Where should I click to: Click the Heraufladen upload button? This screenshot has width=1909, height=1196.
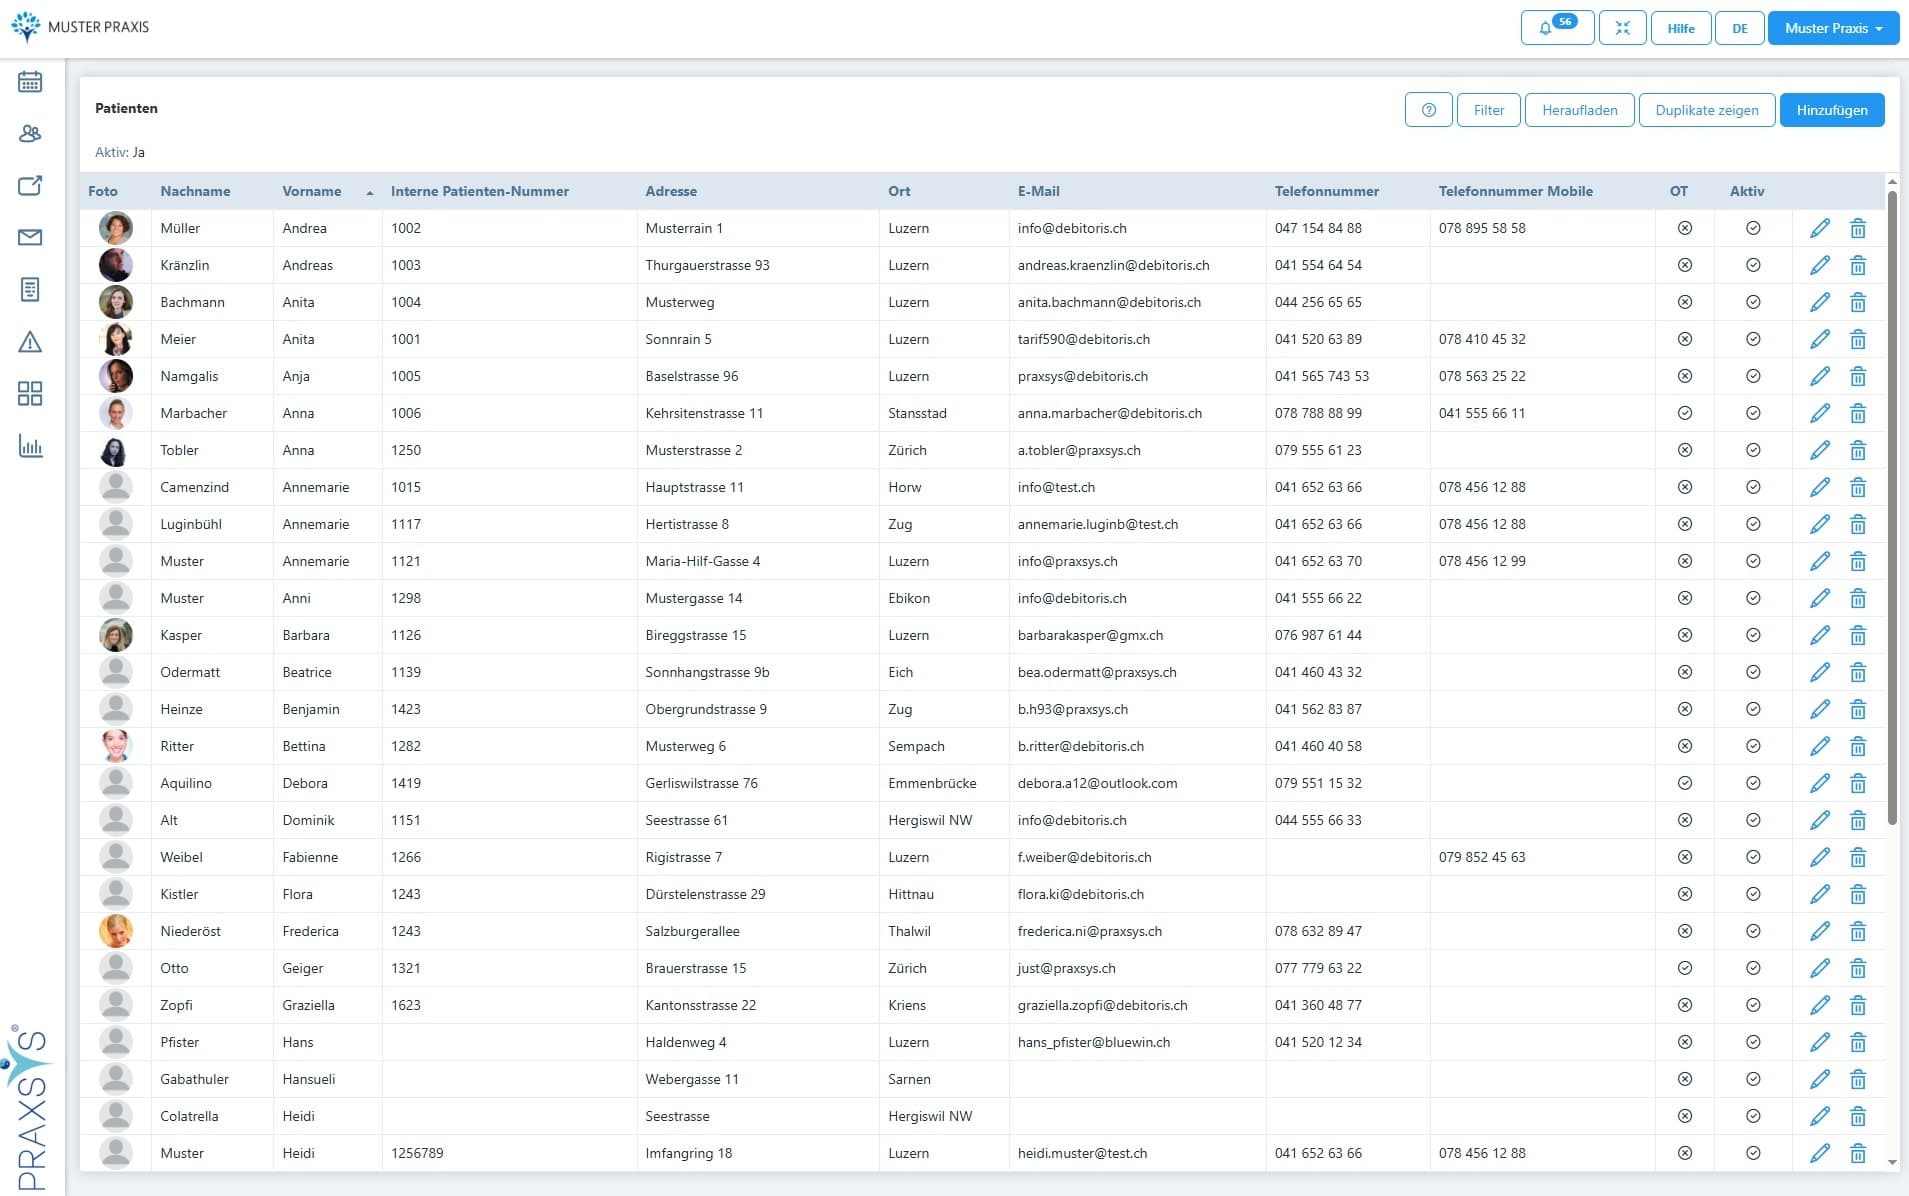click(x=1580, y=110)
